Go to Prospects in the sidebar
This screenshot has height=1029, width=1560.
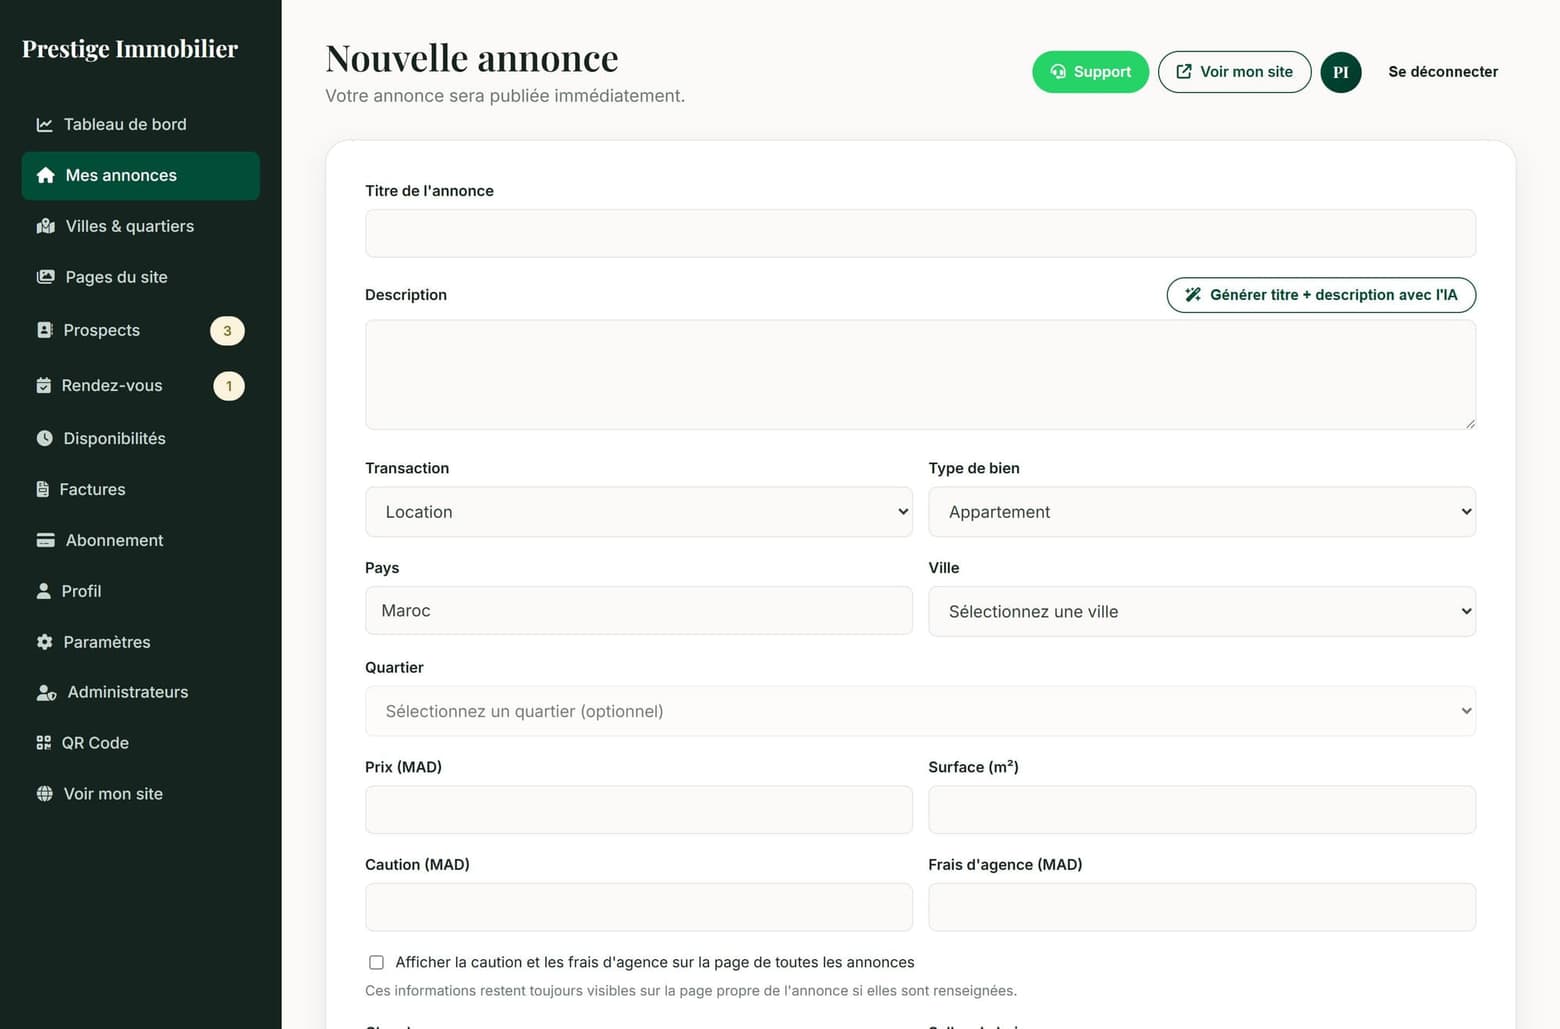click(140, 330)
